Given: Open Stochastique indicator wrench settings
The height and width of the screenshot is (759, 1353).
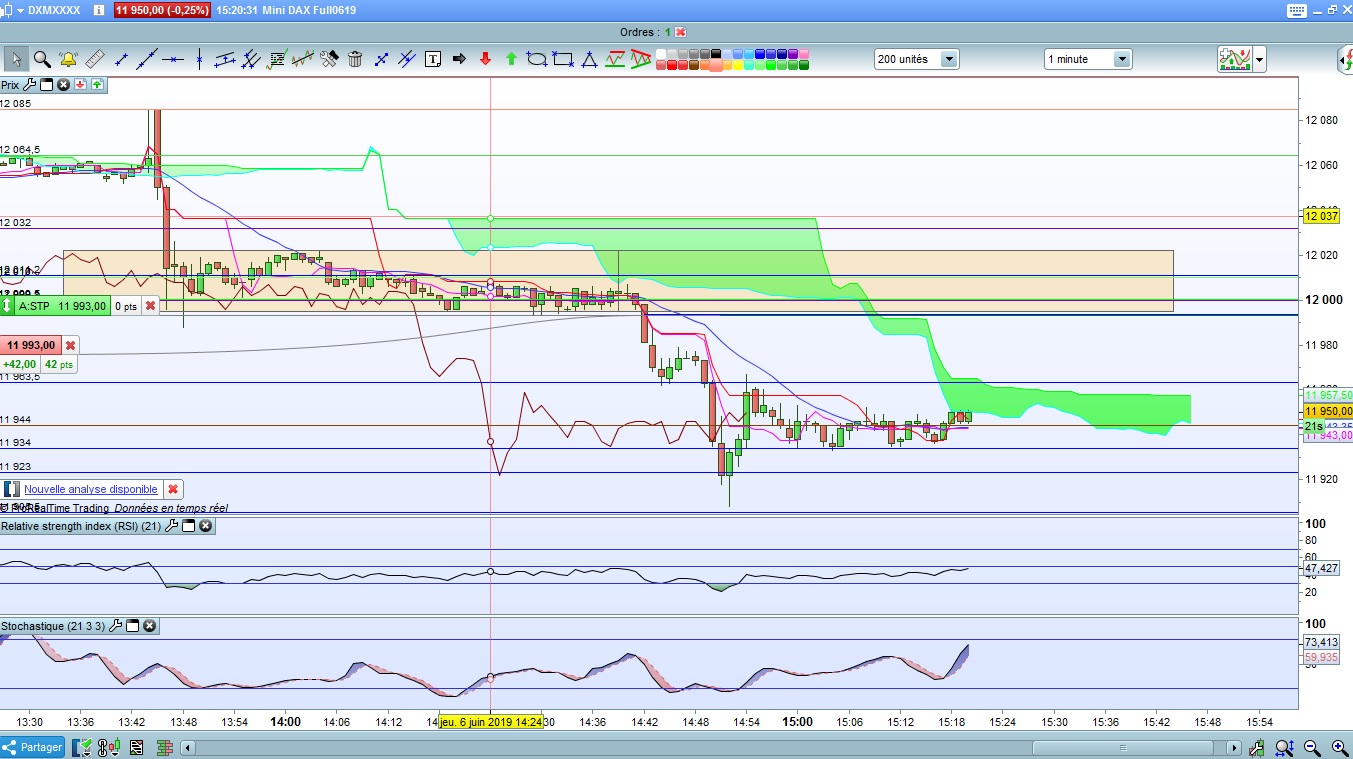Looking at the screenshot, I should pos(115,626).
